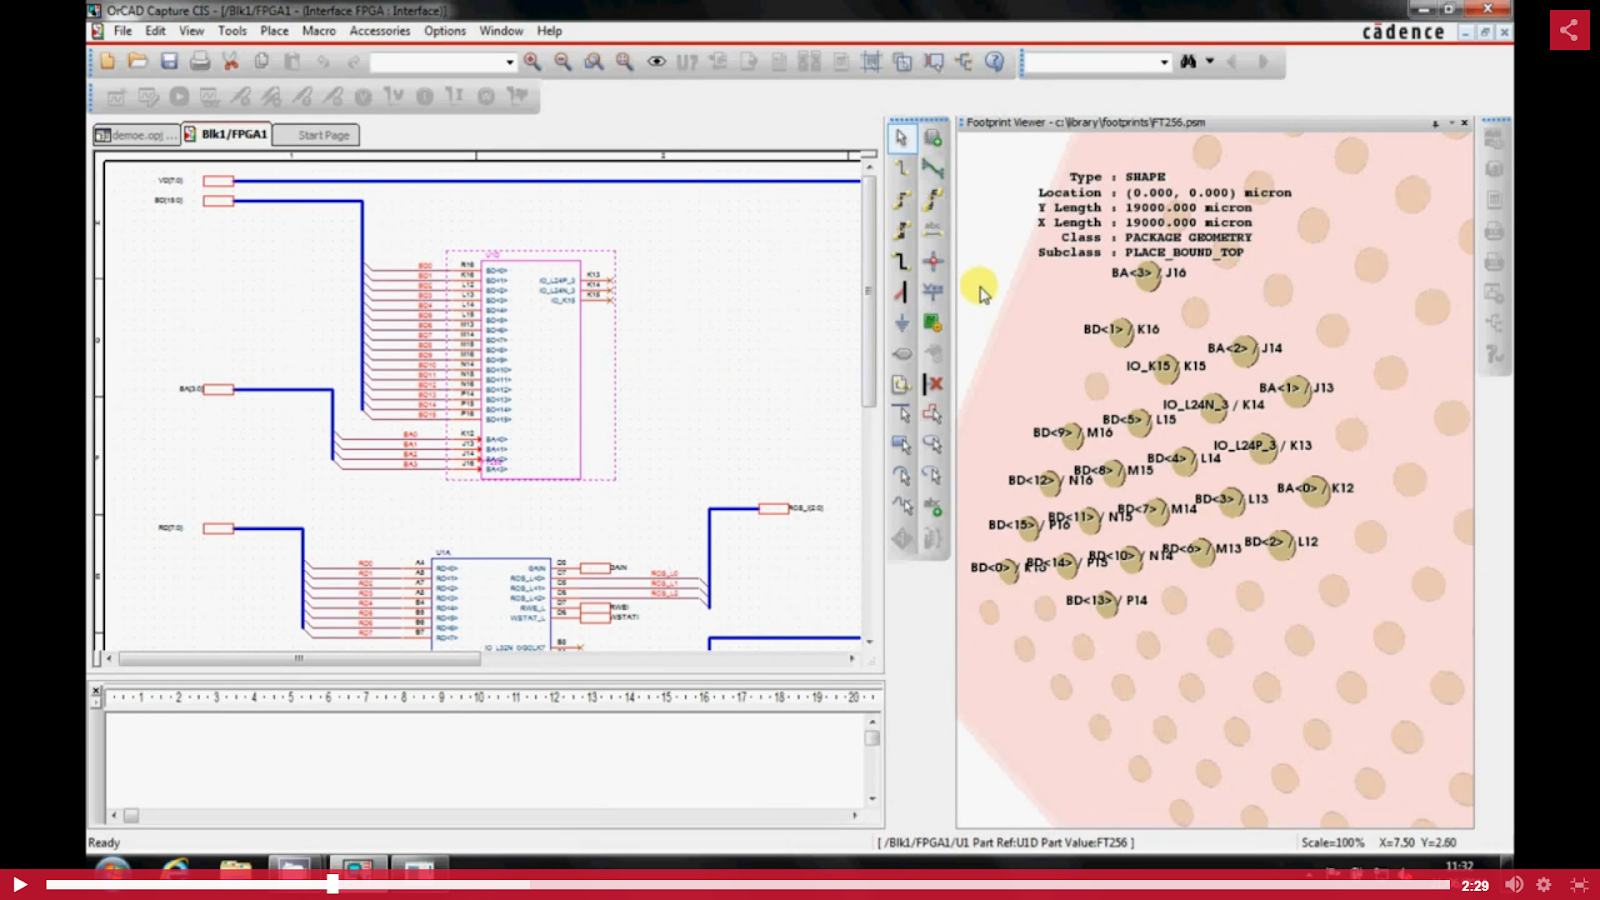Select the arrow Select tool in palette
The height and width of the screenshot is (900, 1600).
pyautogui.click(x=901, y=138)
